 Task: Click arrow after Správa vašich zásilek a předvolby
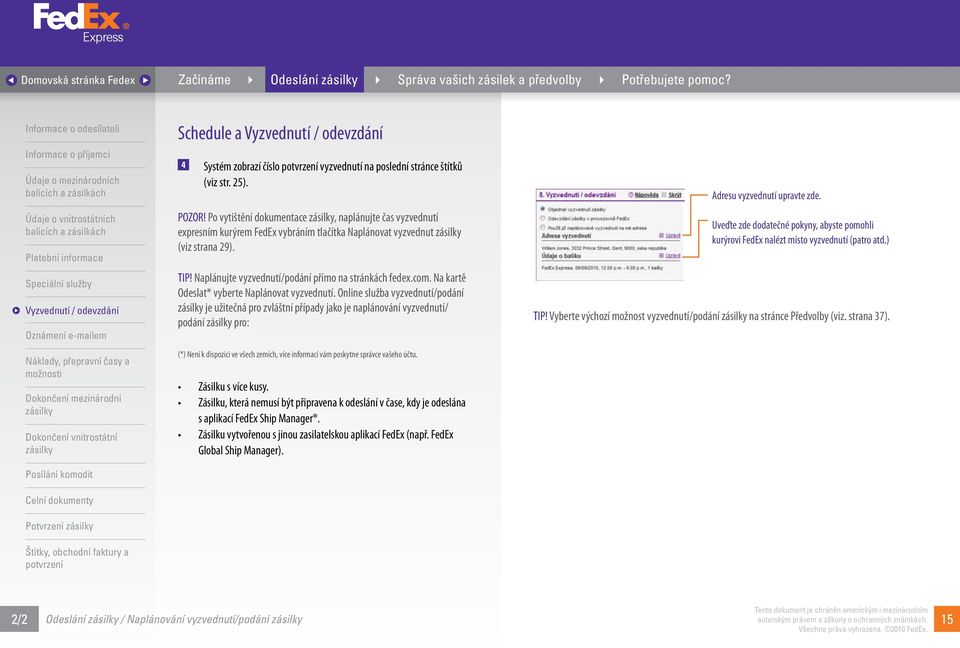point(602,80)
